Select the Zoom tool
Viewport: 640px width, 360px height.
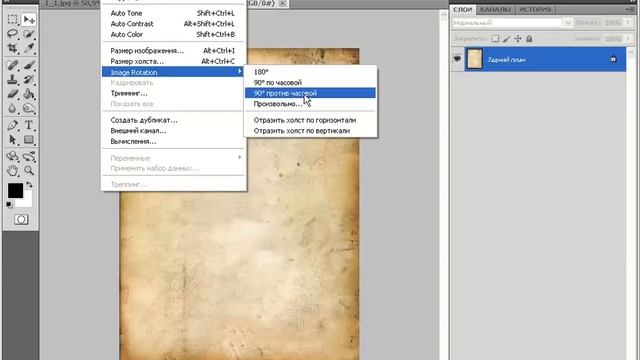(x=29, y=171)
